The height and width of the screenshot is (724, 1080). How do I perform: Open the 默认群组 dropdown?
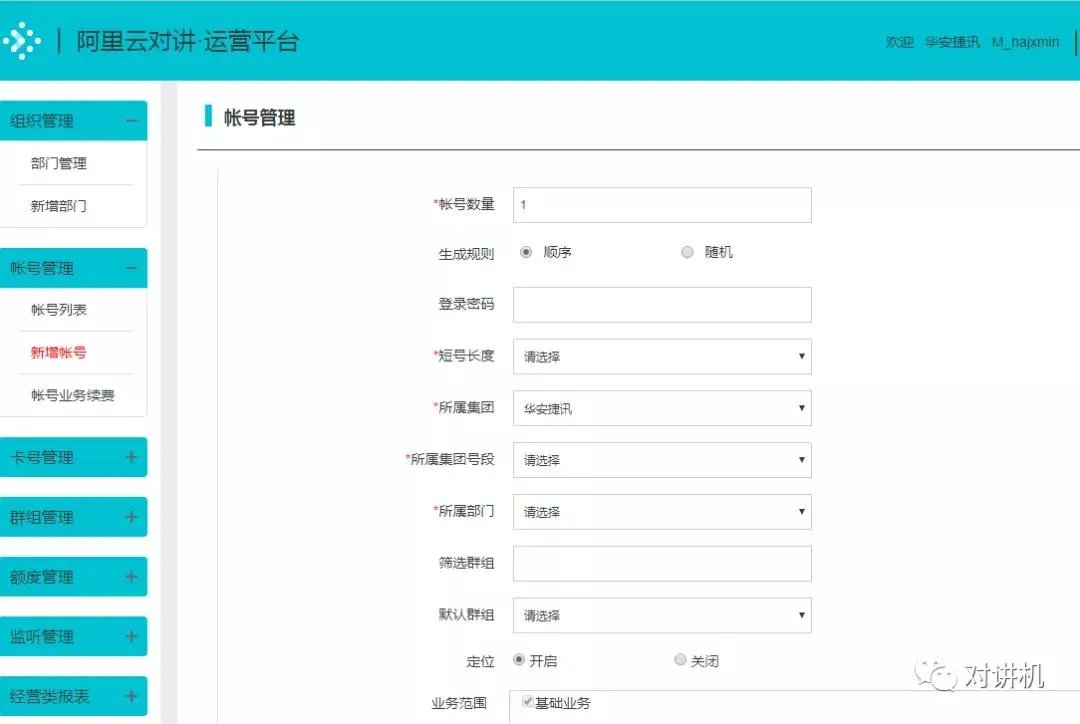(661, 615)
